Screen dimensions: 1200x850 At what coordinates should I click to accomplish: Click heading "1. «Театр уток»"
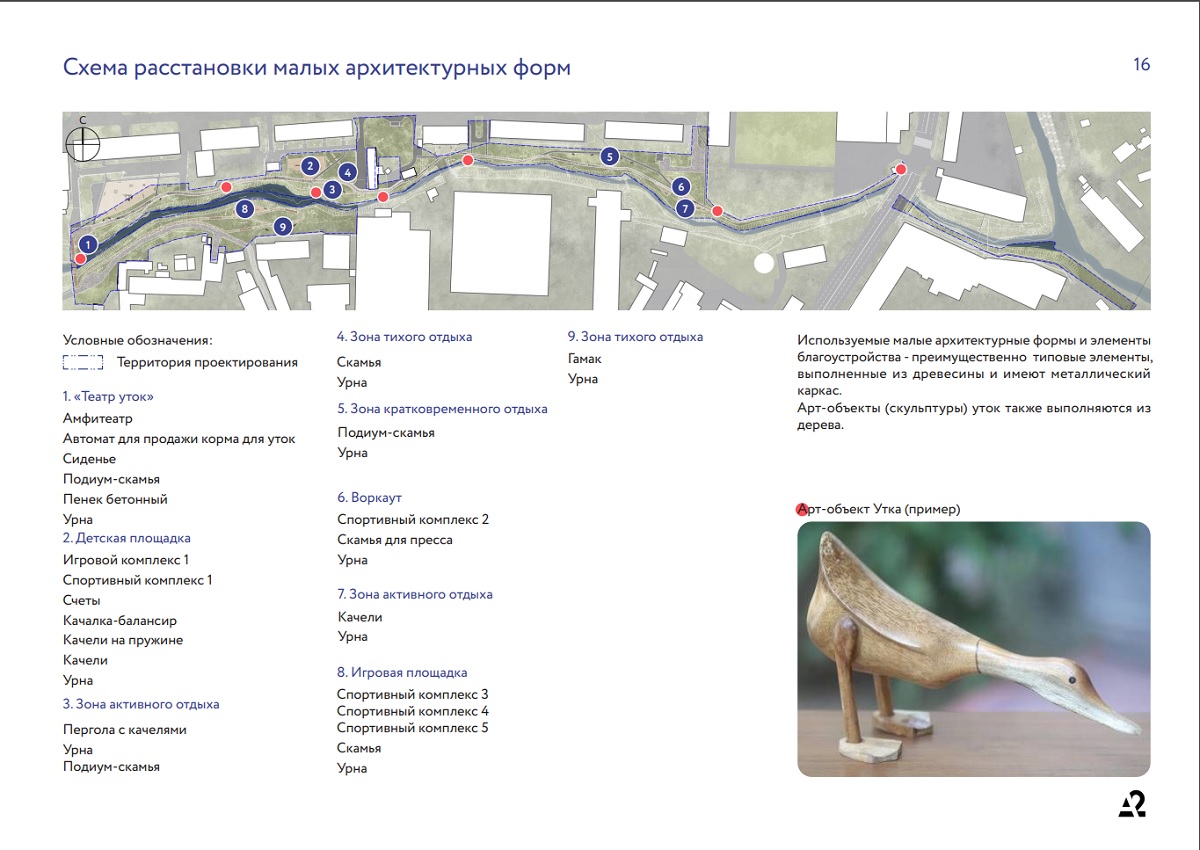coord(108,397)
